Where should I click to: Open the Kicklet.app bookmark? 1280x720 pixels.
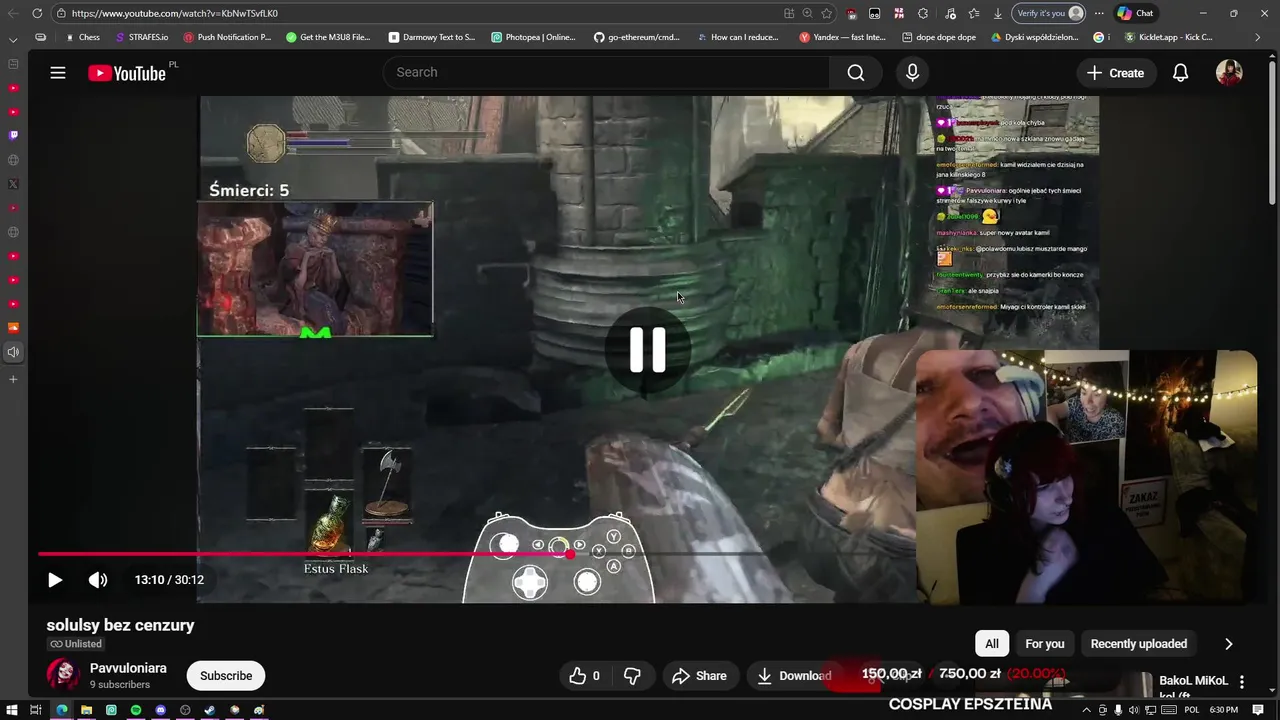coord(1169,37)
